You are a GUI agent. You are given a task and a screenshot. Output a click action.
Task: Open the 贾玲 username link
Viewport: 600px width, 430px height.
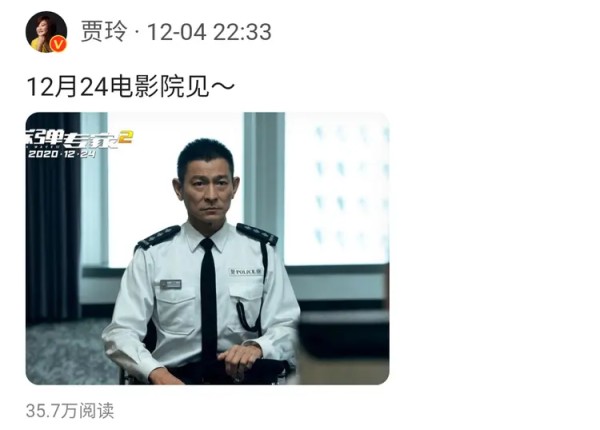(x=104, y=31)
